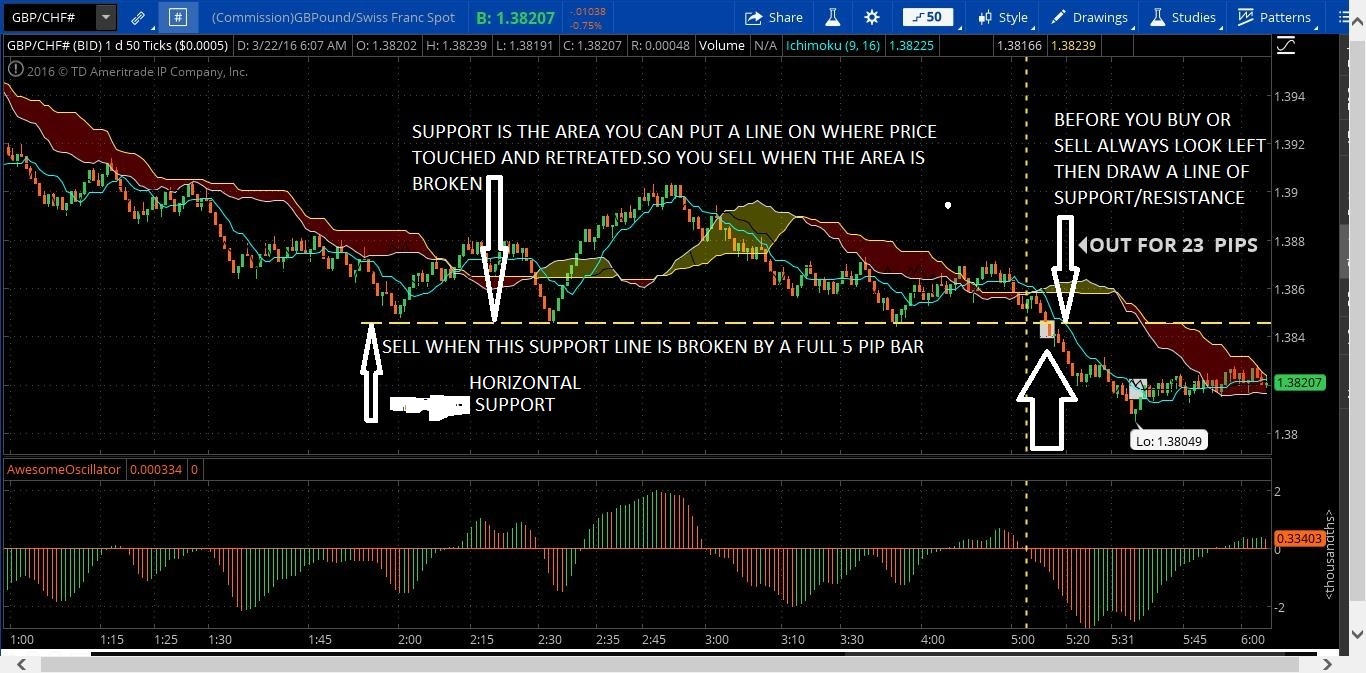Open the 50 ticks aggregation selector
Viewport: 1366px width, 673px height.
tap(927, 17)
